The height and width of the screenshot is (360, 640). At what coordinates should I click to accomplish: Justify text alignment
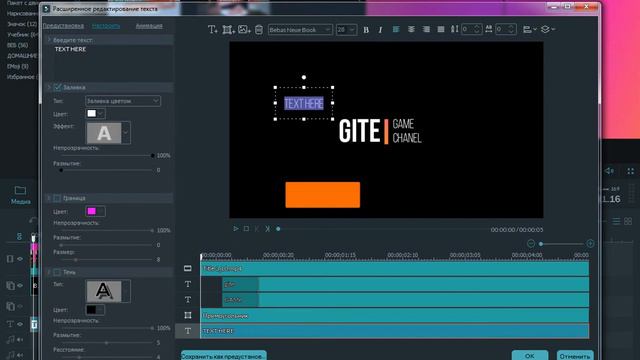tap(441, 29)
